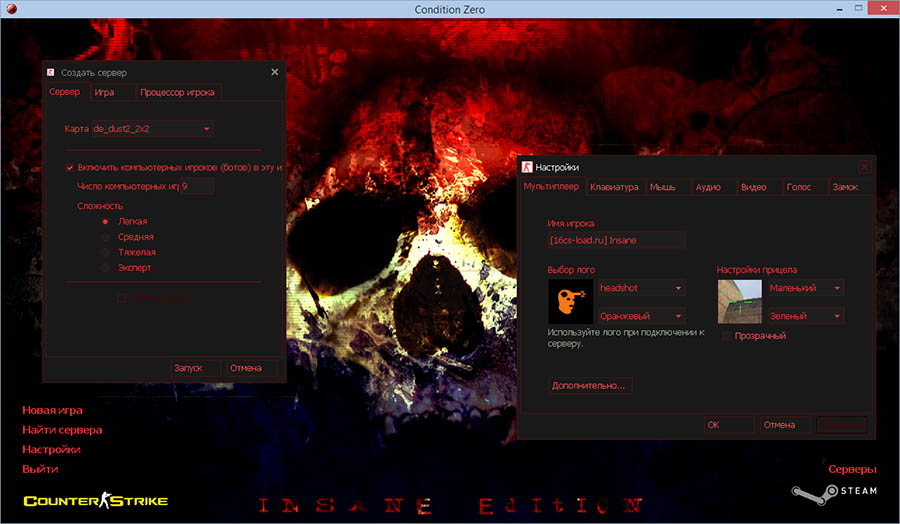Click the Выйти menu link

click(40, 468)
